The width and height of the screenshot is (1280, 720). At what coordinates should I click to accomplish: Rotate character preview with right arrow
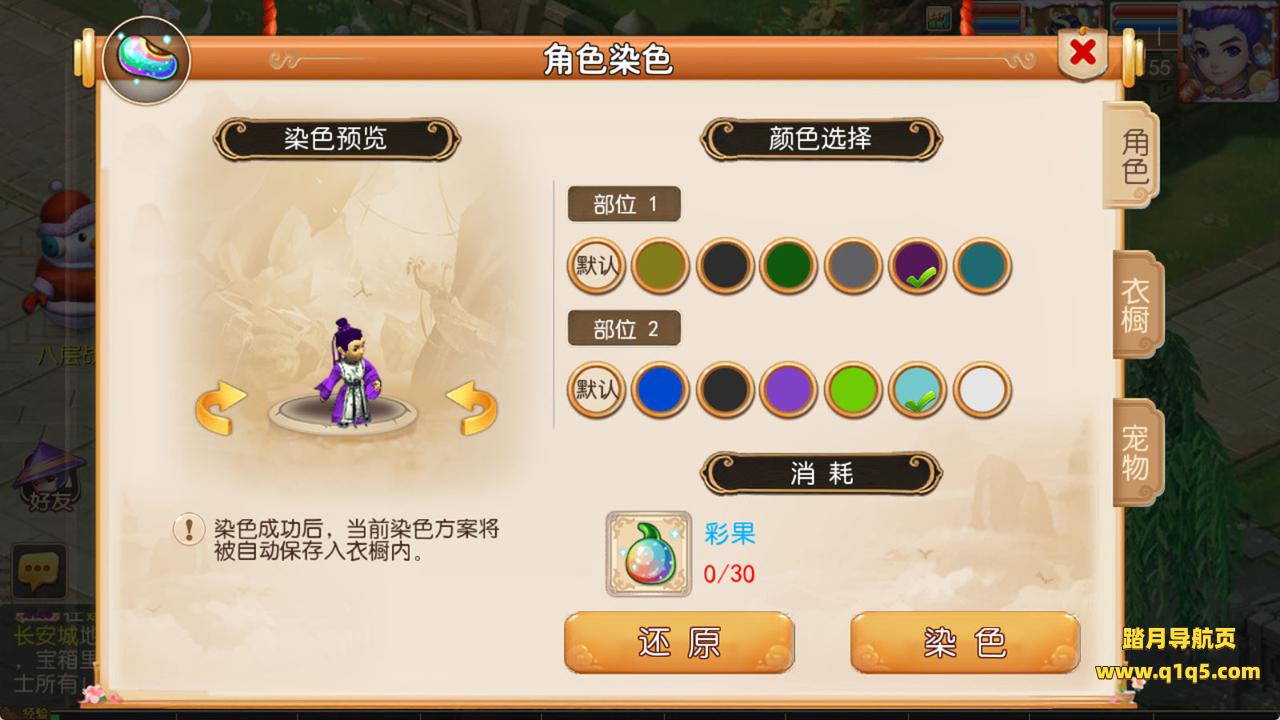pyautogui.click(x=472, y=408)
